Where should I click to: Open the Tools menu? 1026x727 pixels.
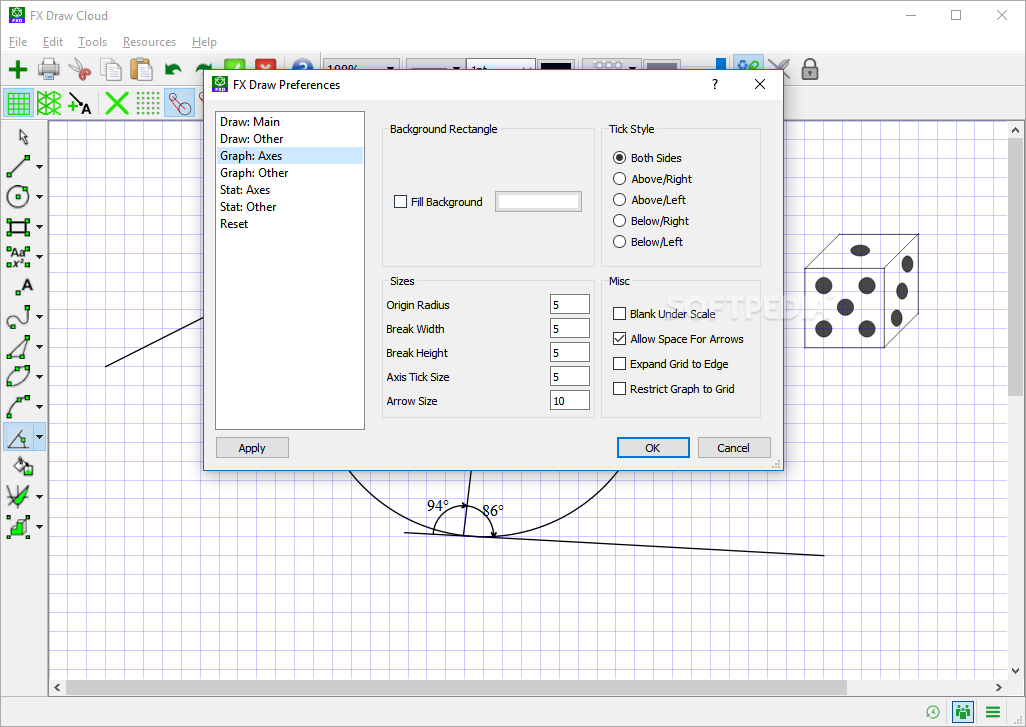(x=92, y=42)
